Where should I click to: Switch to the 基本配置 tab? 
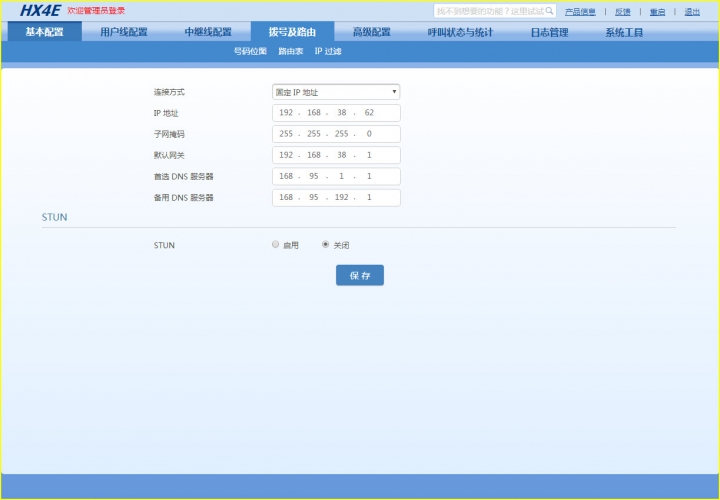[45, 32]
